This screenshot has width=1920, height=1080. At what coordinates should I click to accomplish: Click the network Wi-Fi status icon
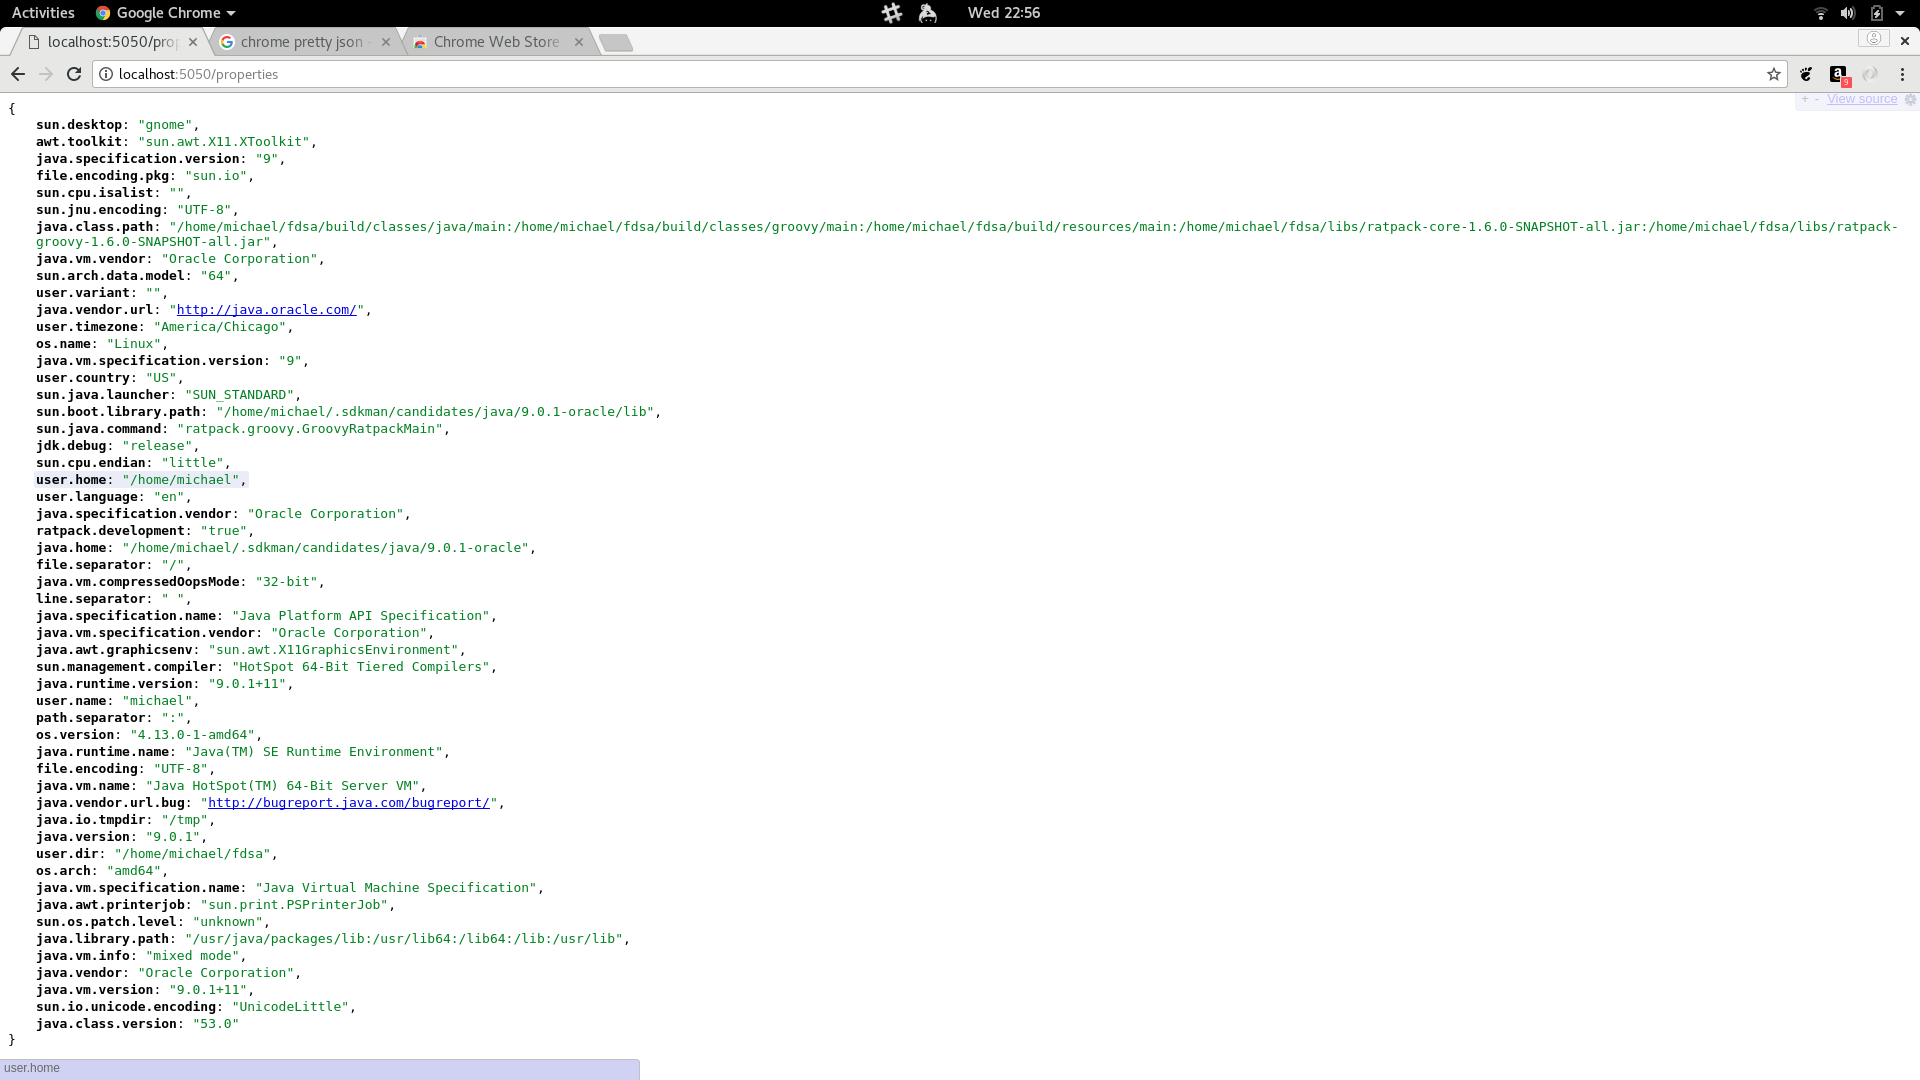[x=1821, y=13]
